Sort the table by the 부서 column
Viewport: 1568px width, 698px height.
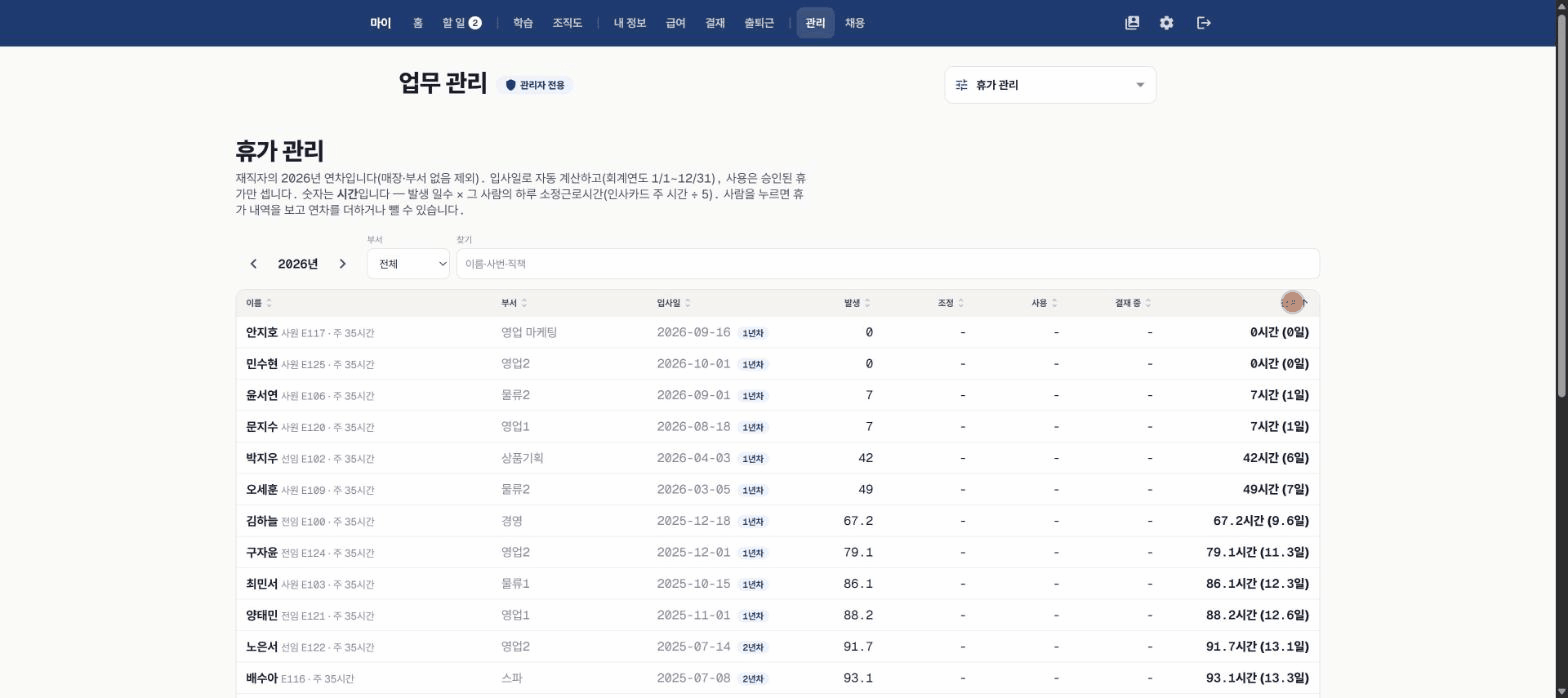[x=514, y=303]
